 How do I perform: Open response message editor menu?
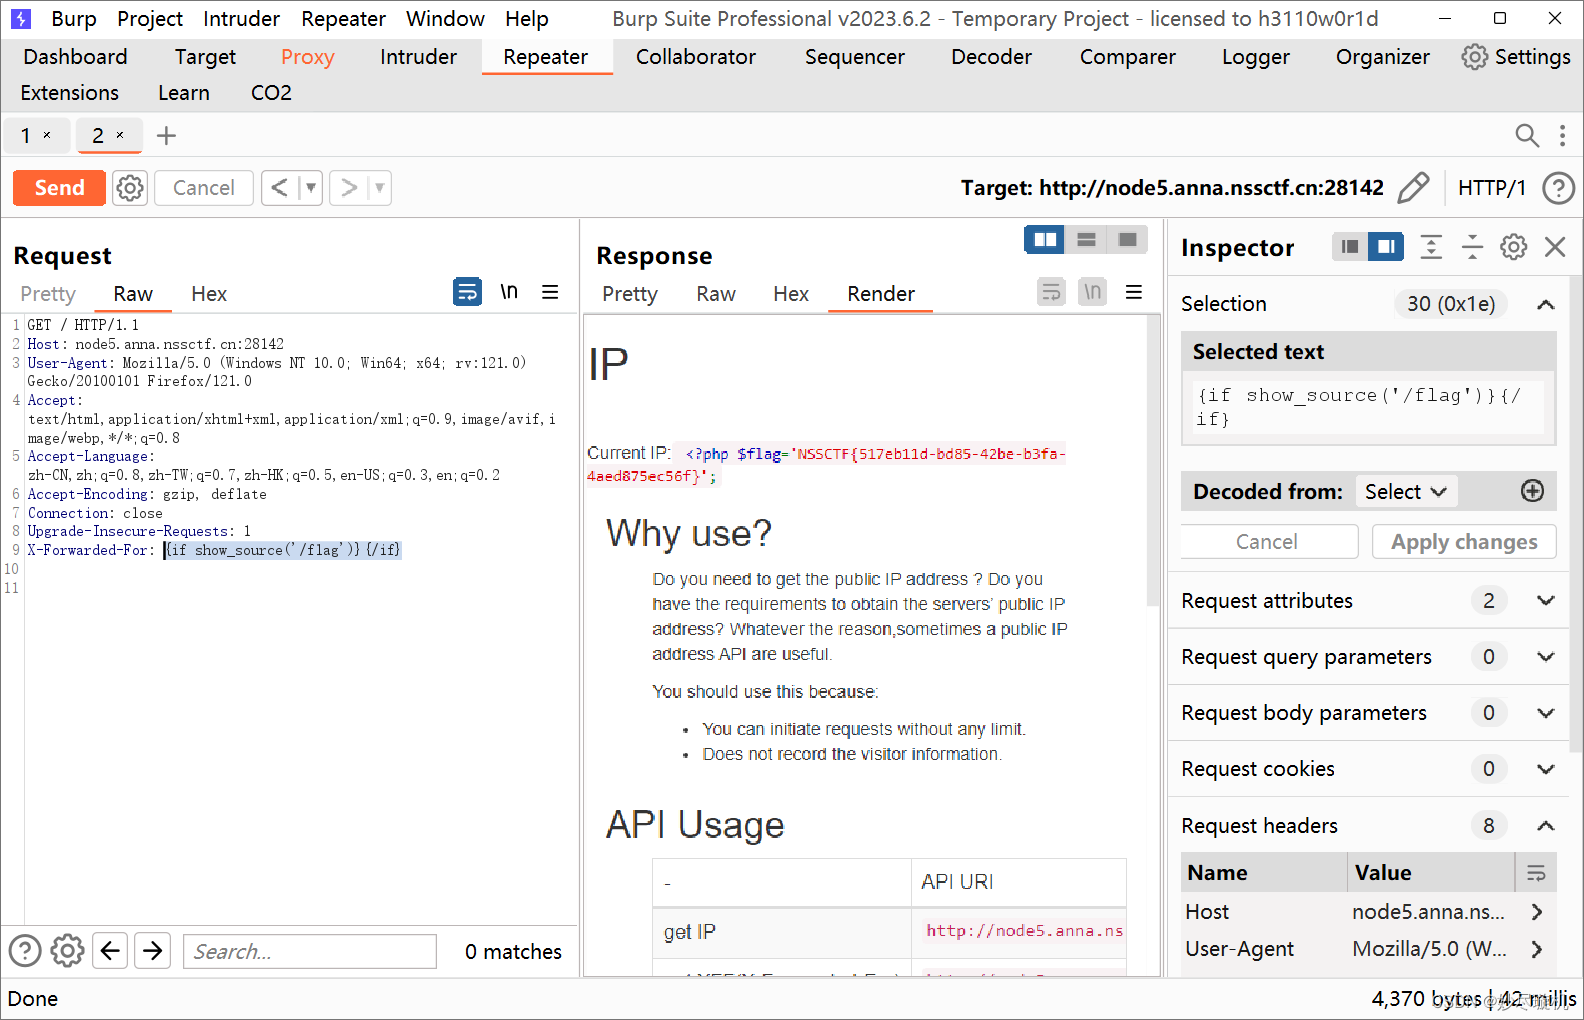(1134, 292)
